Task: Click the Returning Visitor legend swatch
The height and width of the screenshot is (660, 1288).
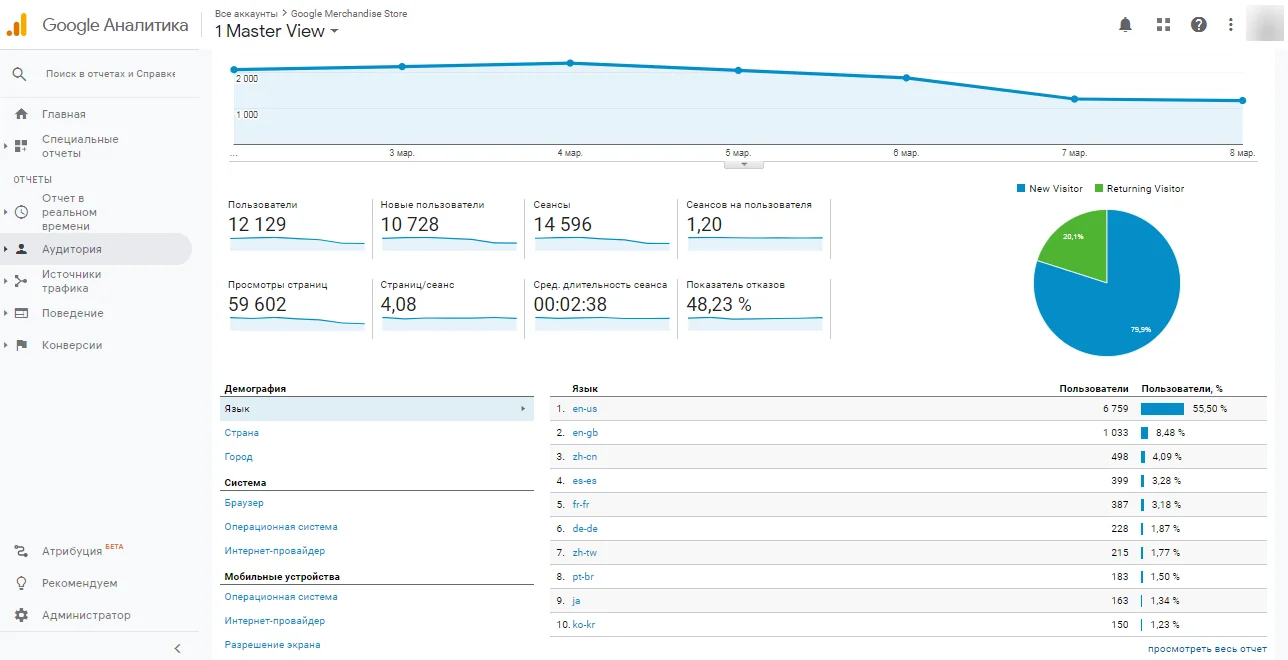Action: (x=1099, y=188)
